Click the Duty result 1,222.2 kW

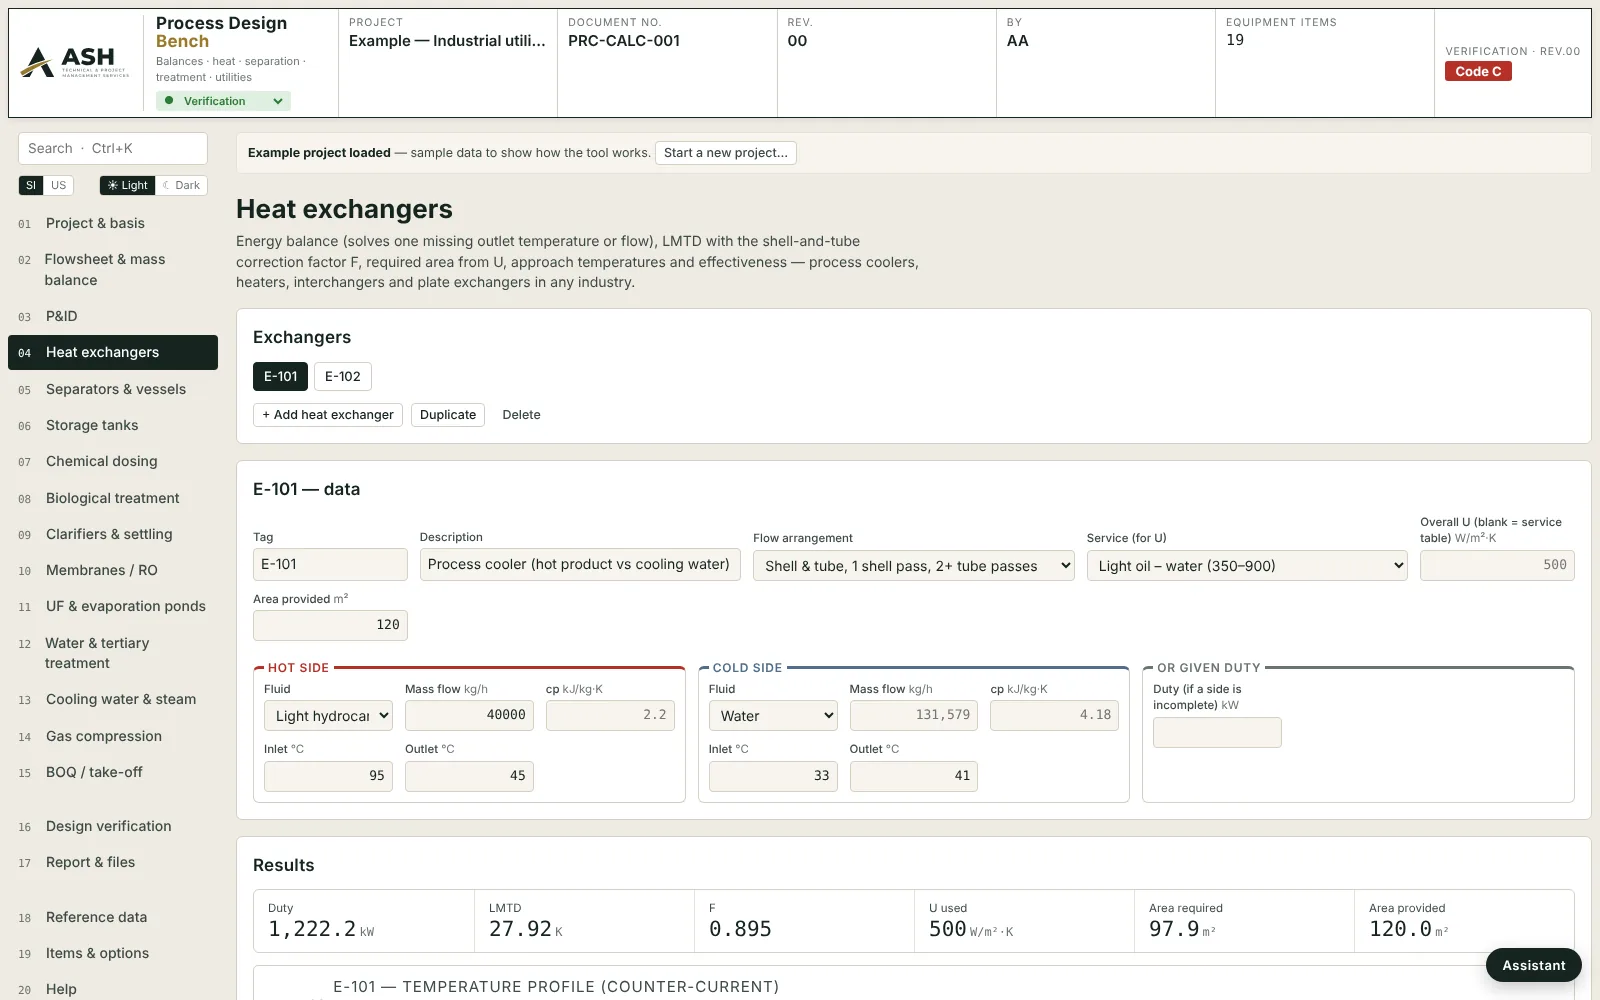click(x=321, y=929)
